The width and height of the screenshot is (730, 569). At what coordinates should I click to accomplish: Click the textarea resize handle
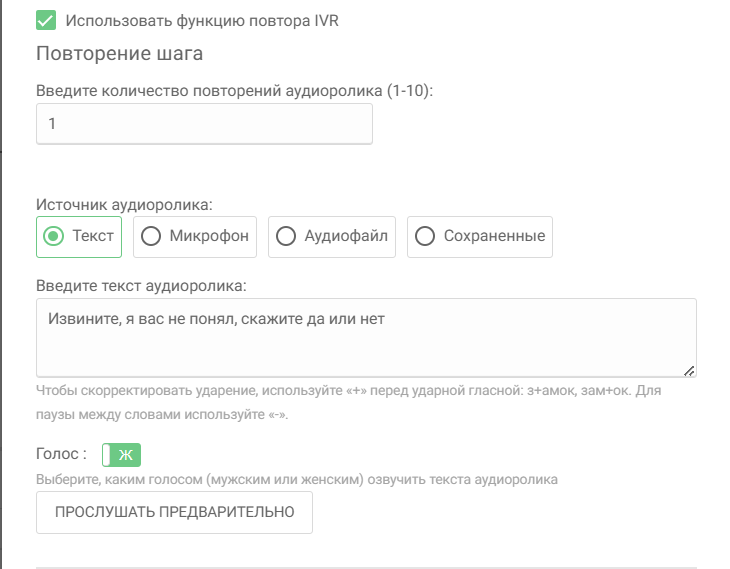689,370
